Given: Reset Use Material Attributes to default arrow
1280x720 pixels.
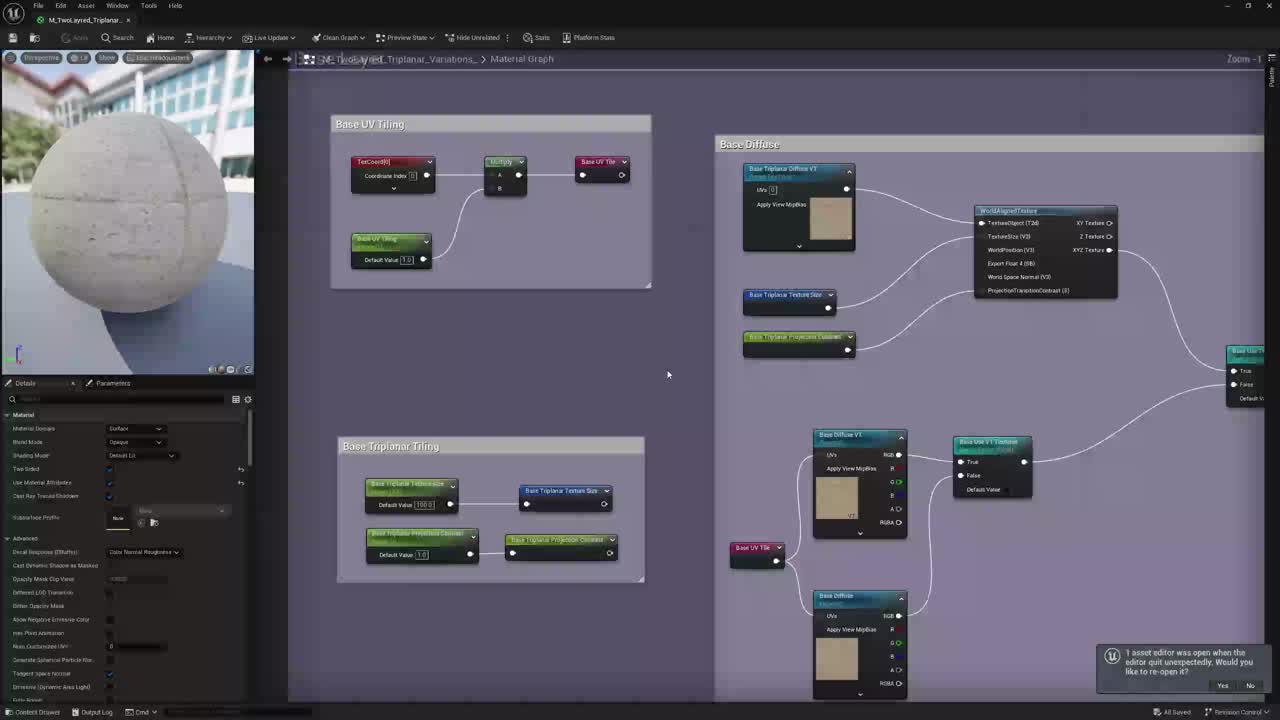Looking at the screenshot, I should (x=240, y=483).
